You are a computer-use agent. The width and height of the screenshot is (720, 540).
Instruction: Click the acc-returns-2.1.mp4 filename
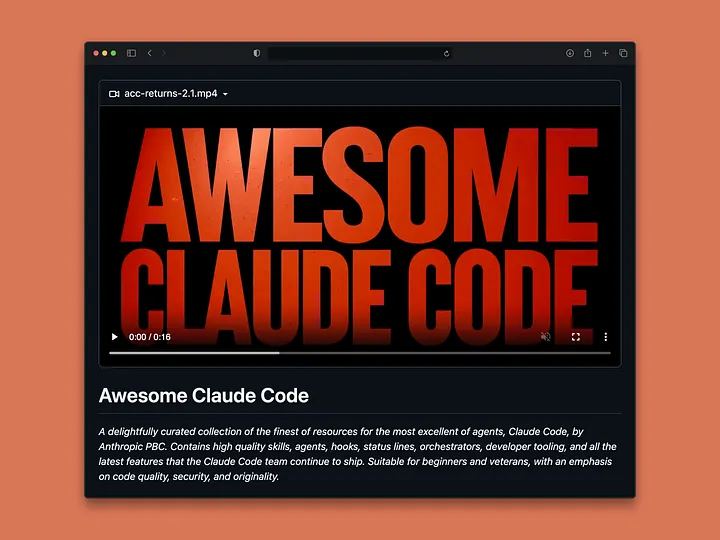pos(171,94)
